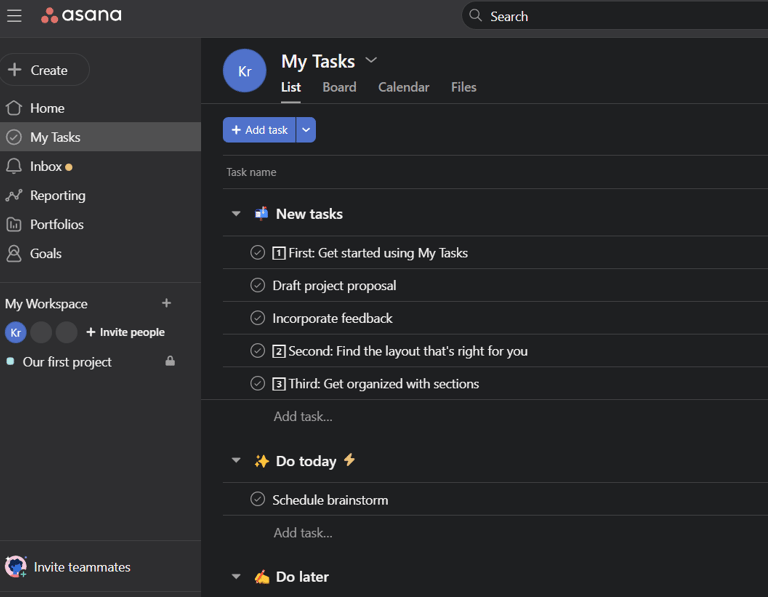
Task: Click the 'New tasks' section title
Action: (x=309, y=214)
